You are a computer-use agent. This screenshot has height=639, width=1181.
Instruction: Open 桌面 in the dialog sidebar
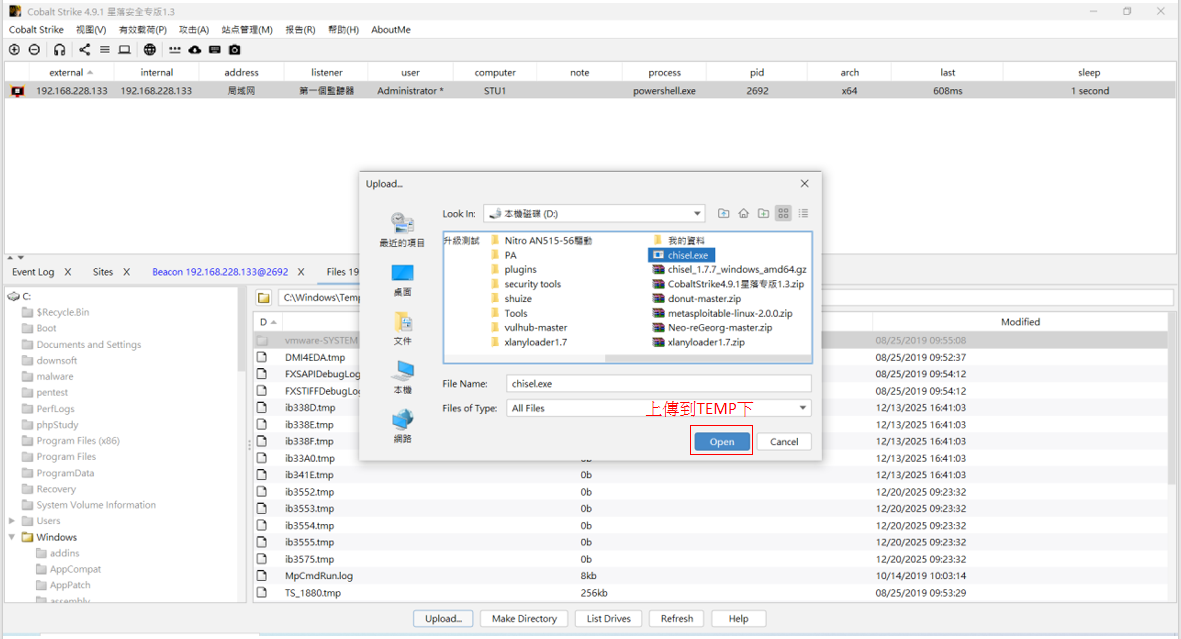[x=402, y=280]
